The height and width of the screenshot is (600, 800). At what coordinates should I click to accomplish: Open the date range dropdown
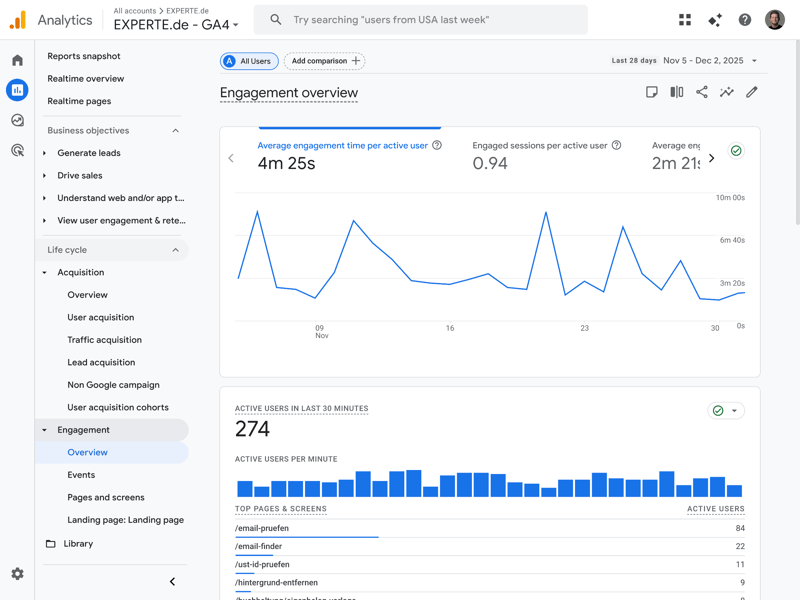point(710,61)
